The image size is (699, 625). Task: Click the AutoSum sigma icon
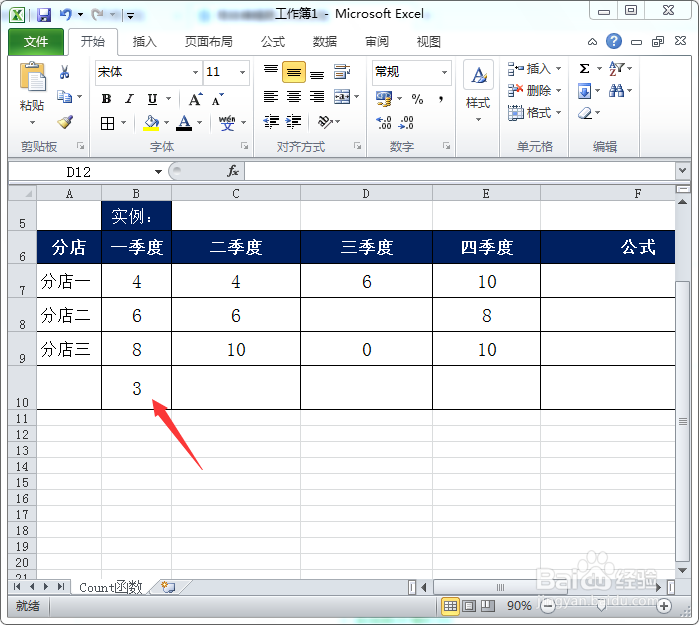[x=584, y=69]
